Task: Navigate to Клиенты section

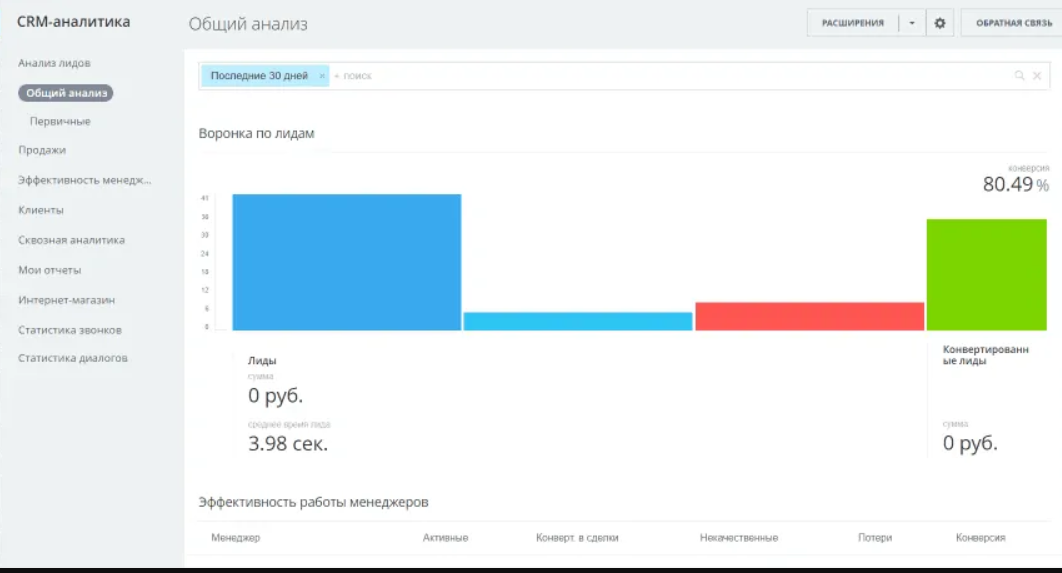Action: click(x=41, y=210)
